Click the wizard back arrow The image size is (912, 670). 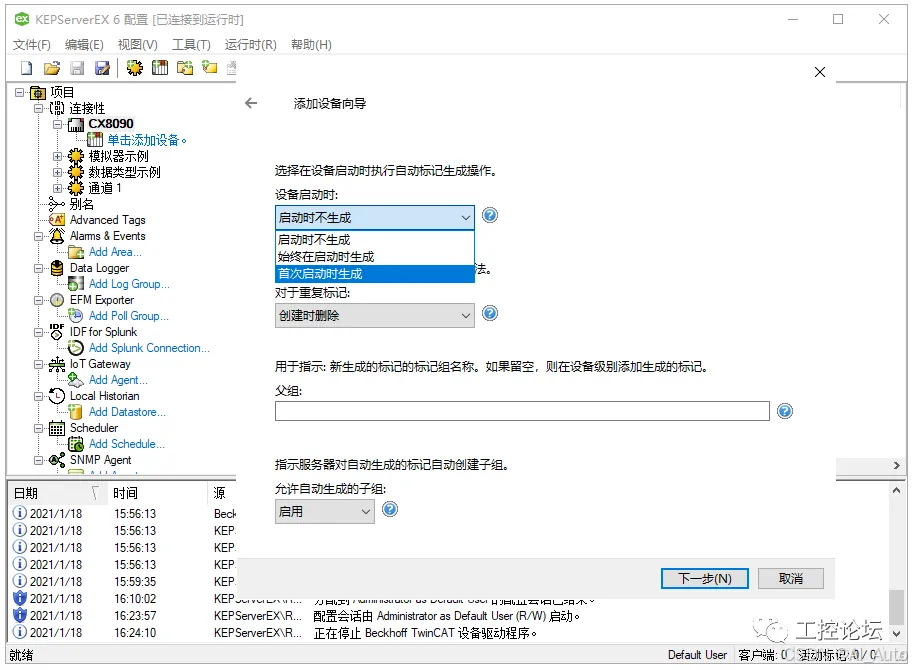click(x=251, y=104)
